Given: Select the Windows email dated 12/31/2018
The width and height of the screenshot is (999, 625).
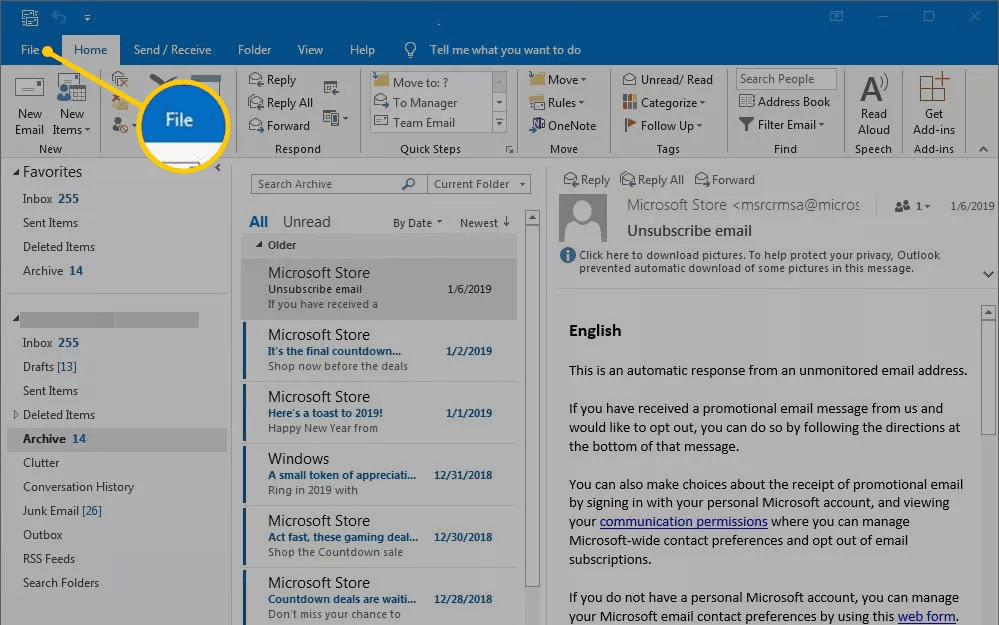Looking at the screenshot, I should tap(379, 474).
